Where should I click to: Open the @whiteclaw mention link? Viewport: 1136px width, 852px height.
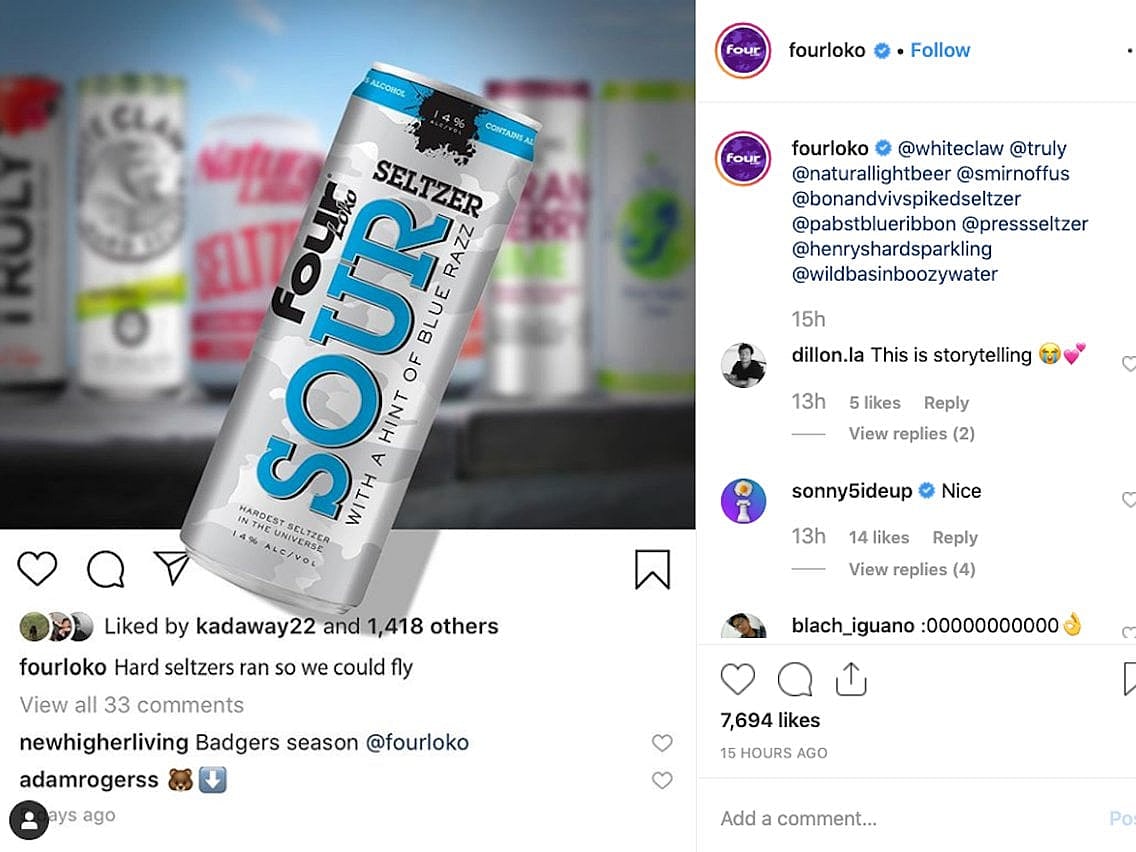click(x=950, y=148)
